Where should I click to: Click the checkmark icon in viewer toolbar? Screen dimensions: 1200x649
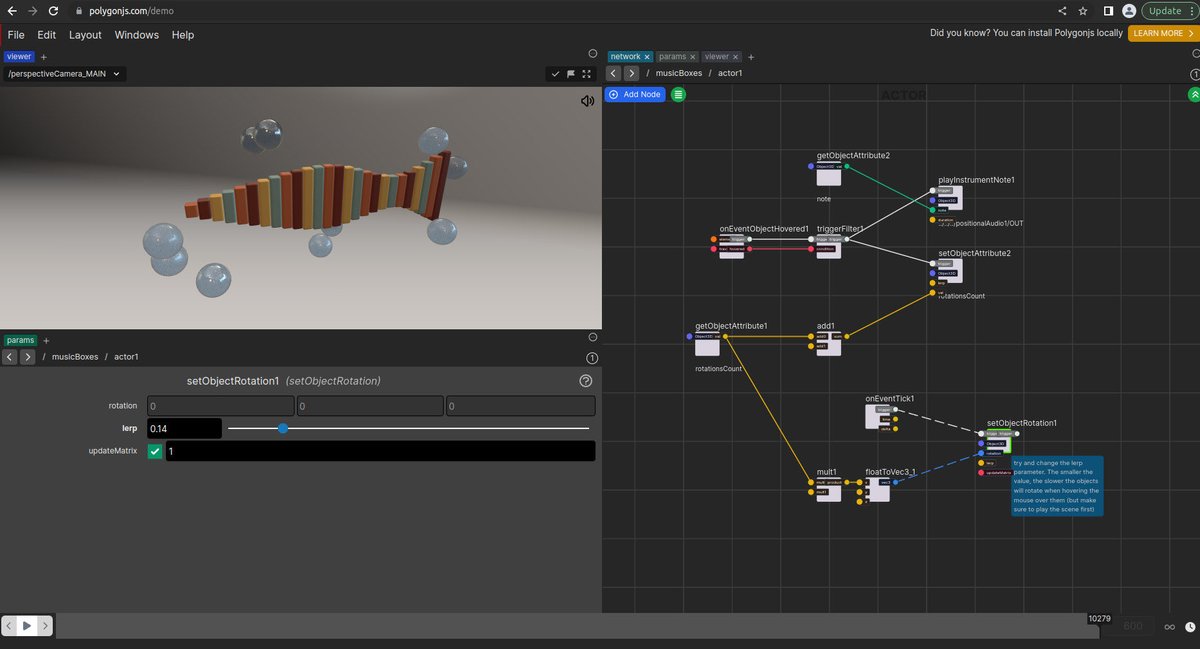[x=556, y=74]
